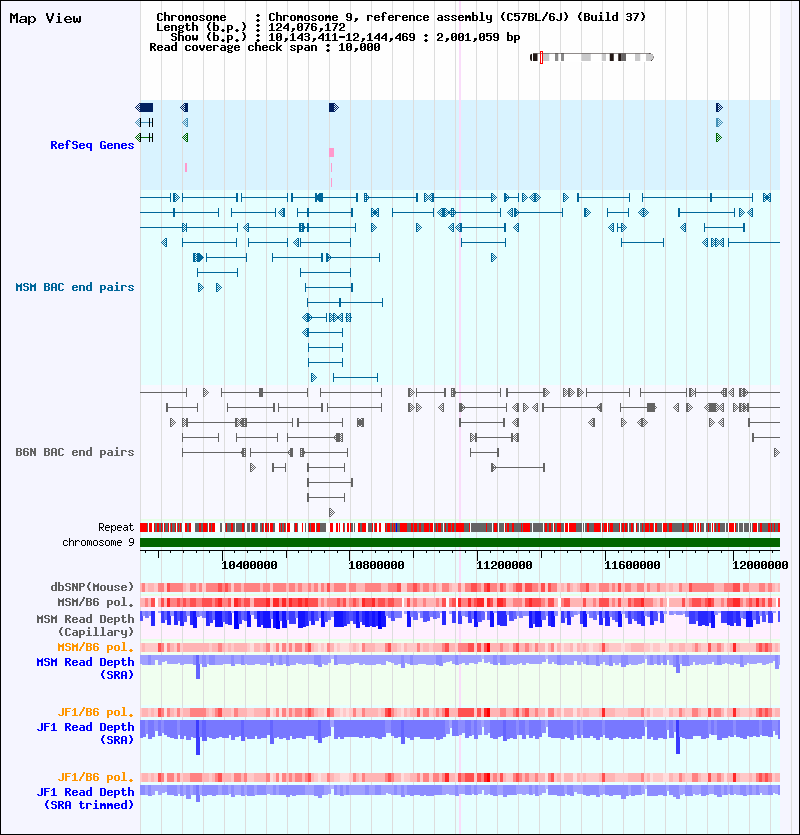Viewport: 800px width, 835px height.
Task: Open the MSM Read Depth (SRA) label
Action: coord(85,668)
